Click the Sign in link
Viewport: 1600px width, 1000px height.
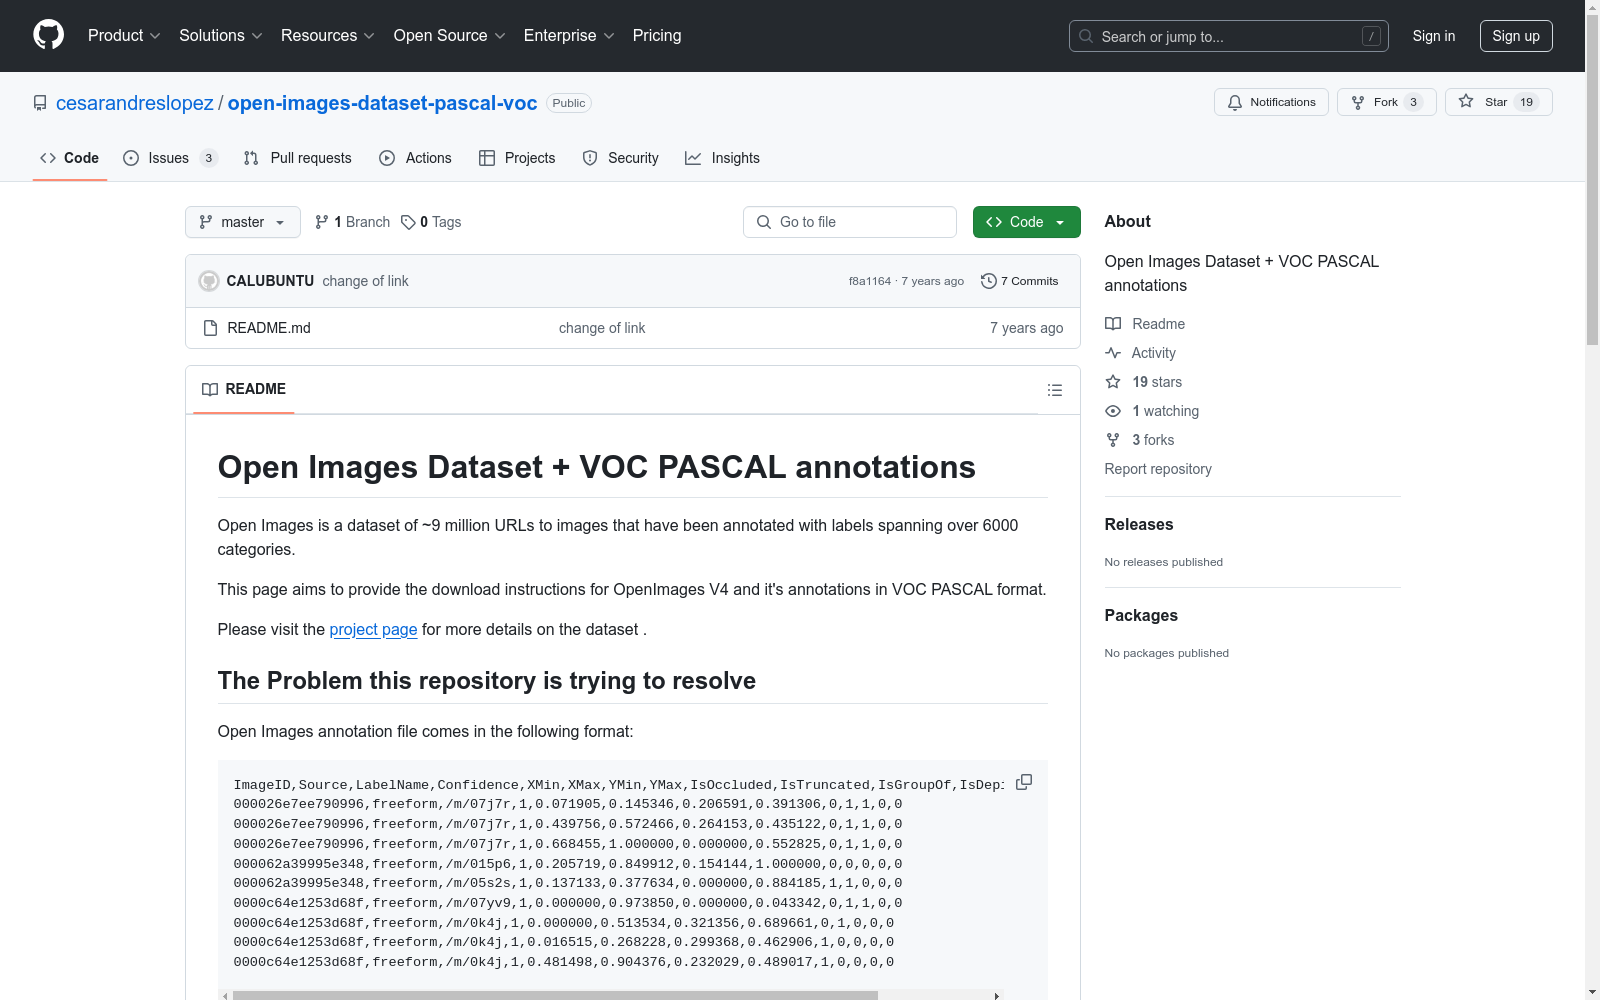tap(1434, 36)
